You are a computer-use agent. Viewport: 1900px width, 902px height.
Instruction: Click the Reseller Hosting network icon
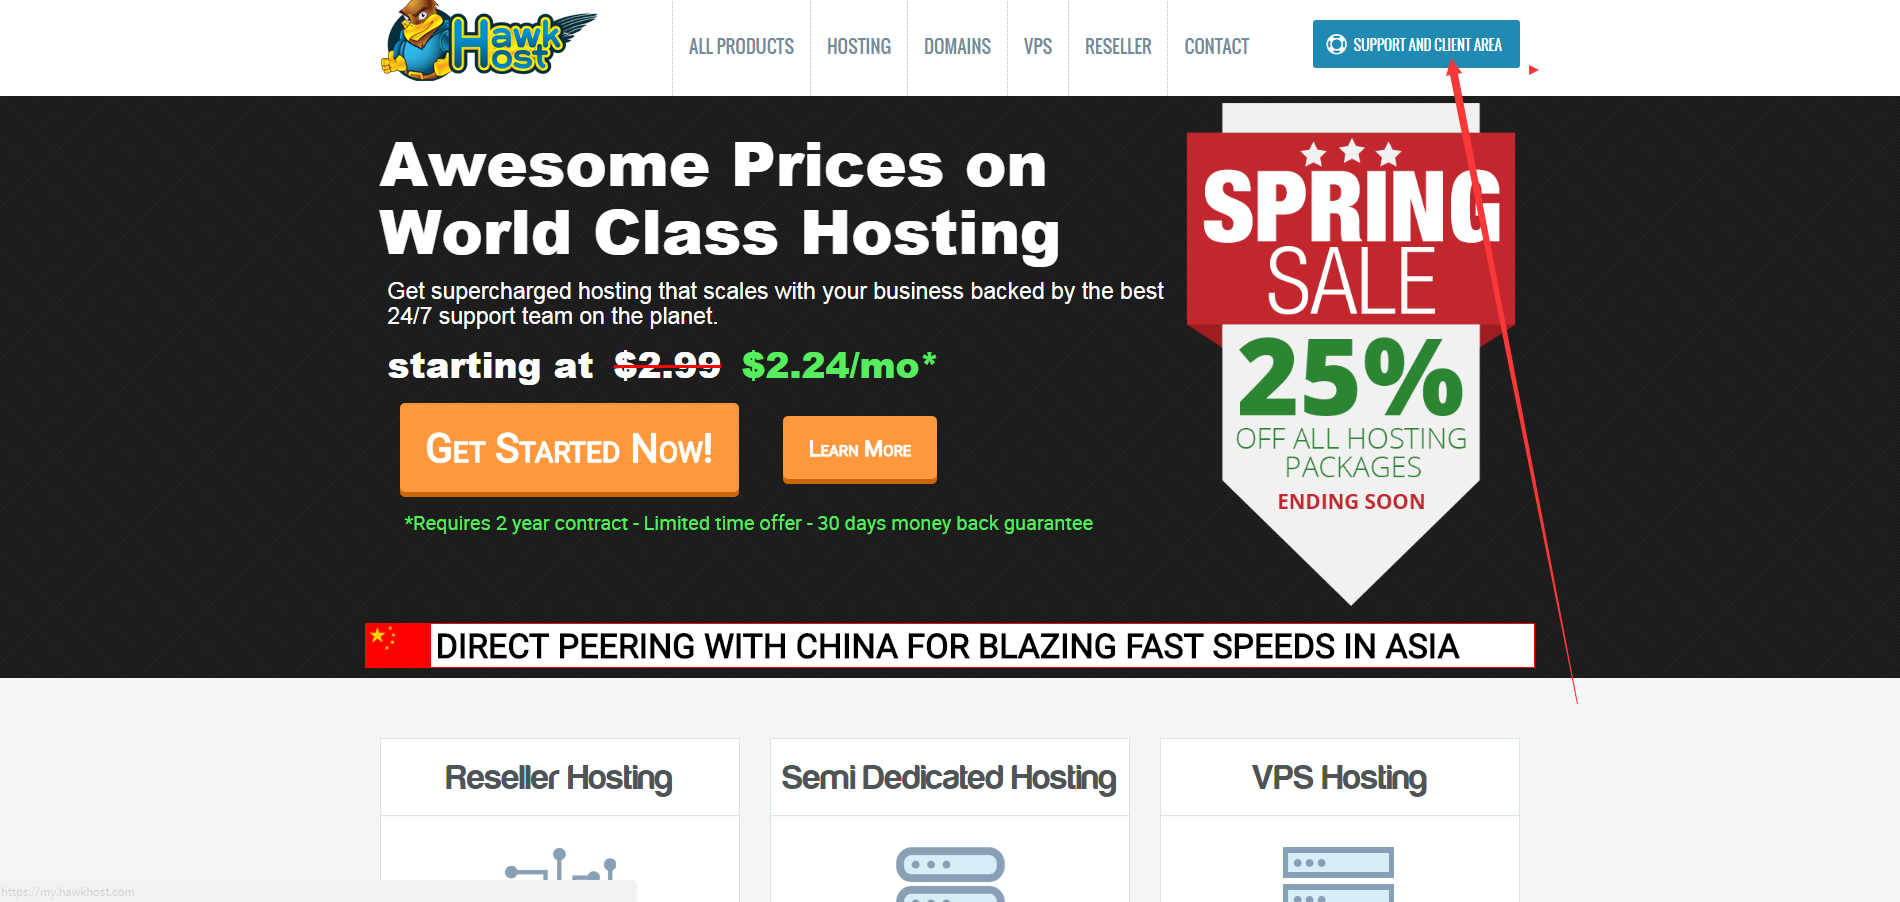560,866
